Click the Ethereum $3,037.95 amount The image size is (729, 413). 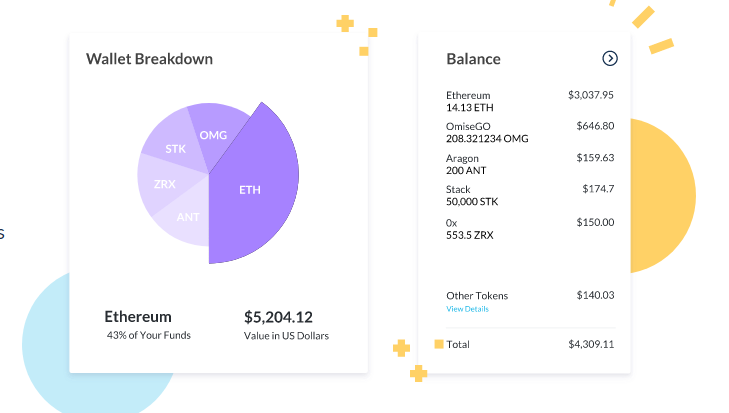(590, 95)
